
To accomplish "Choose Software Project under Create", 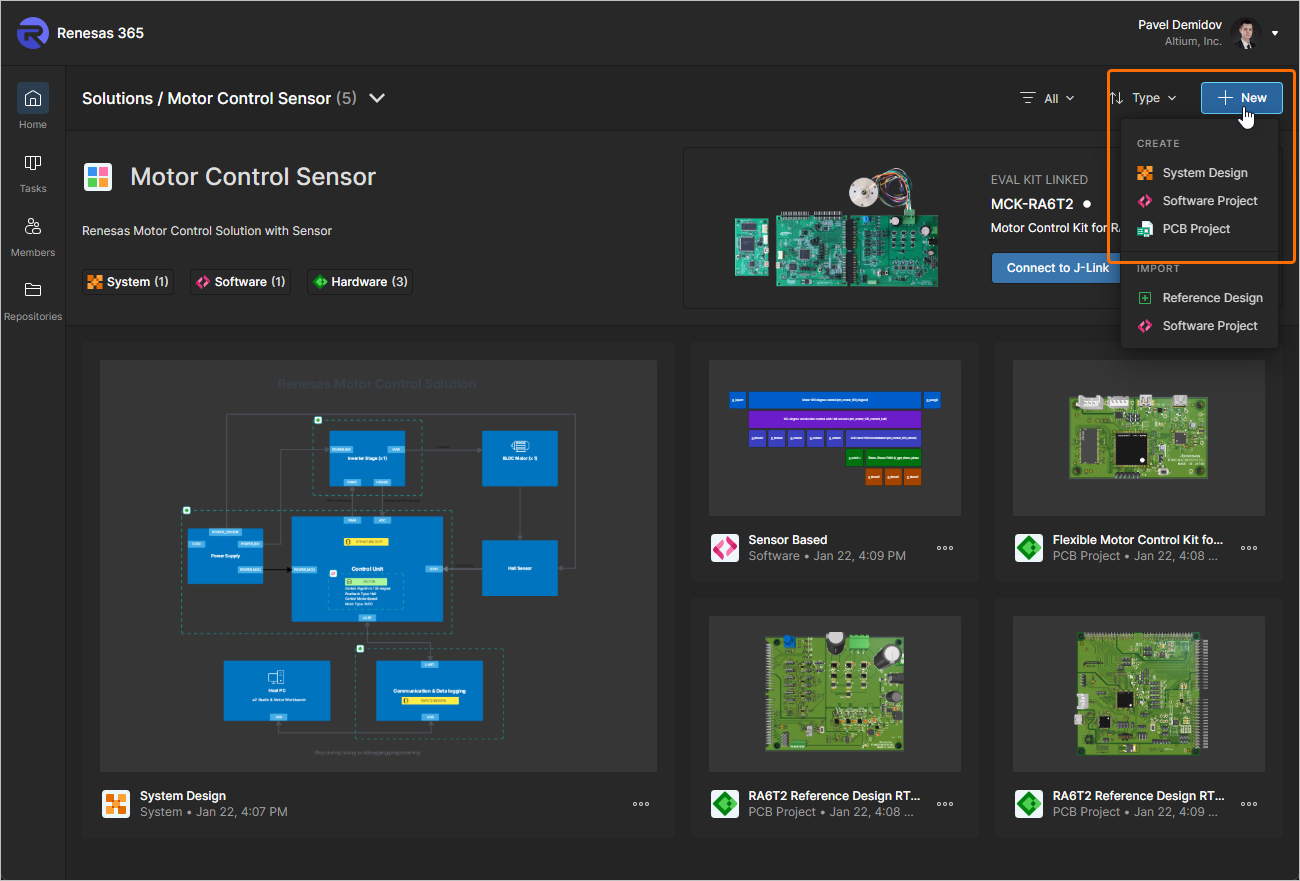I will 1199,201.
